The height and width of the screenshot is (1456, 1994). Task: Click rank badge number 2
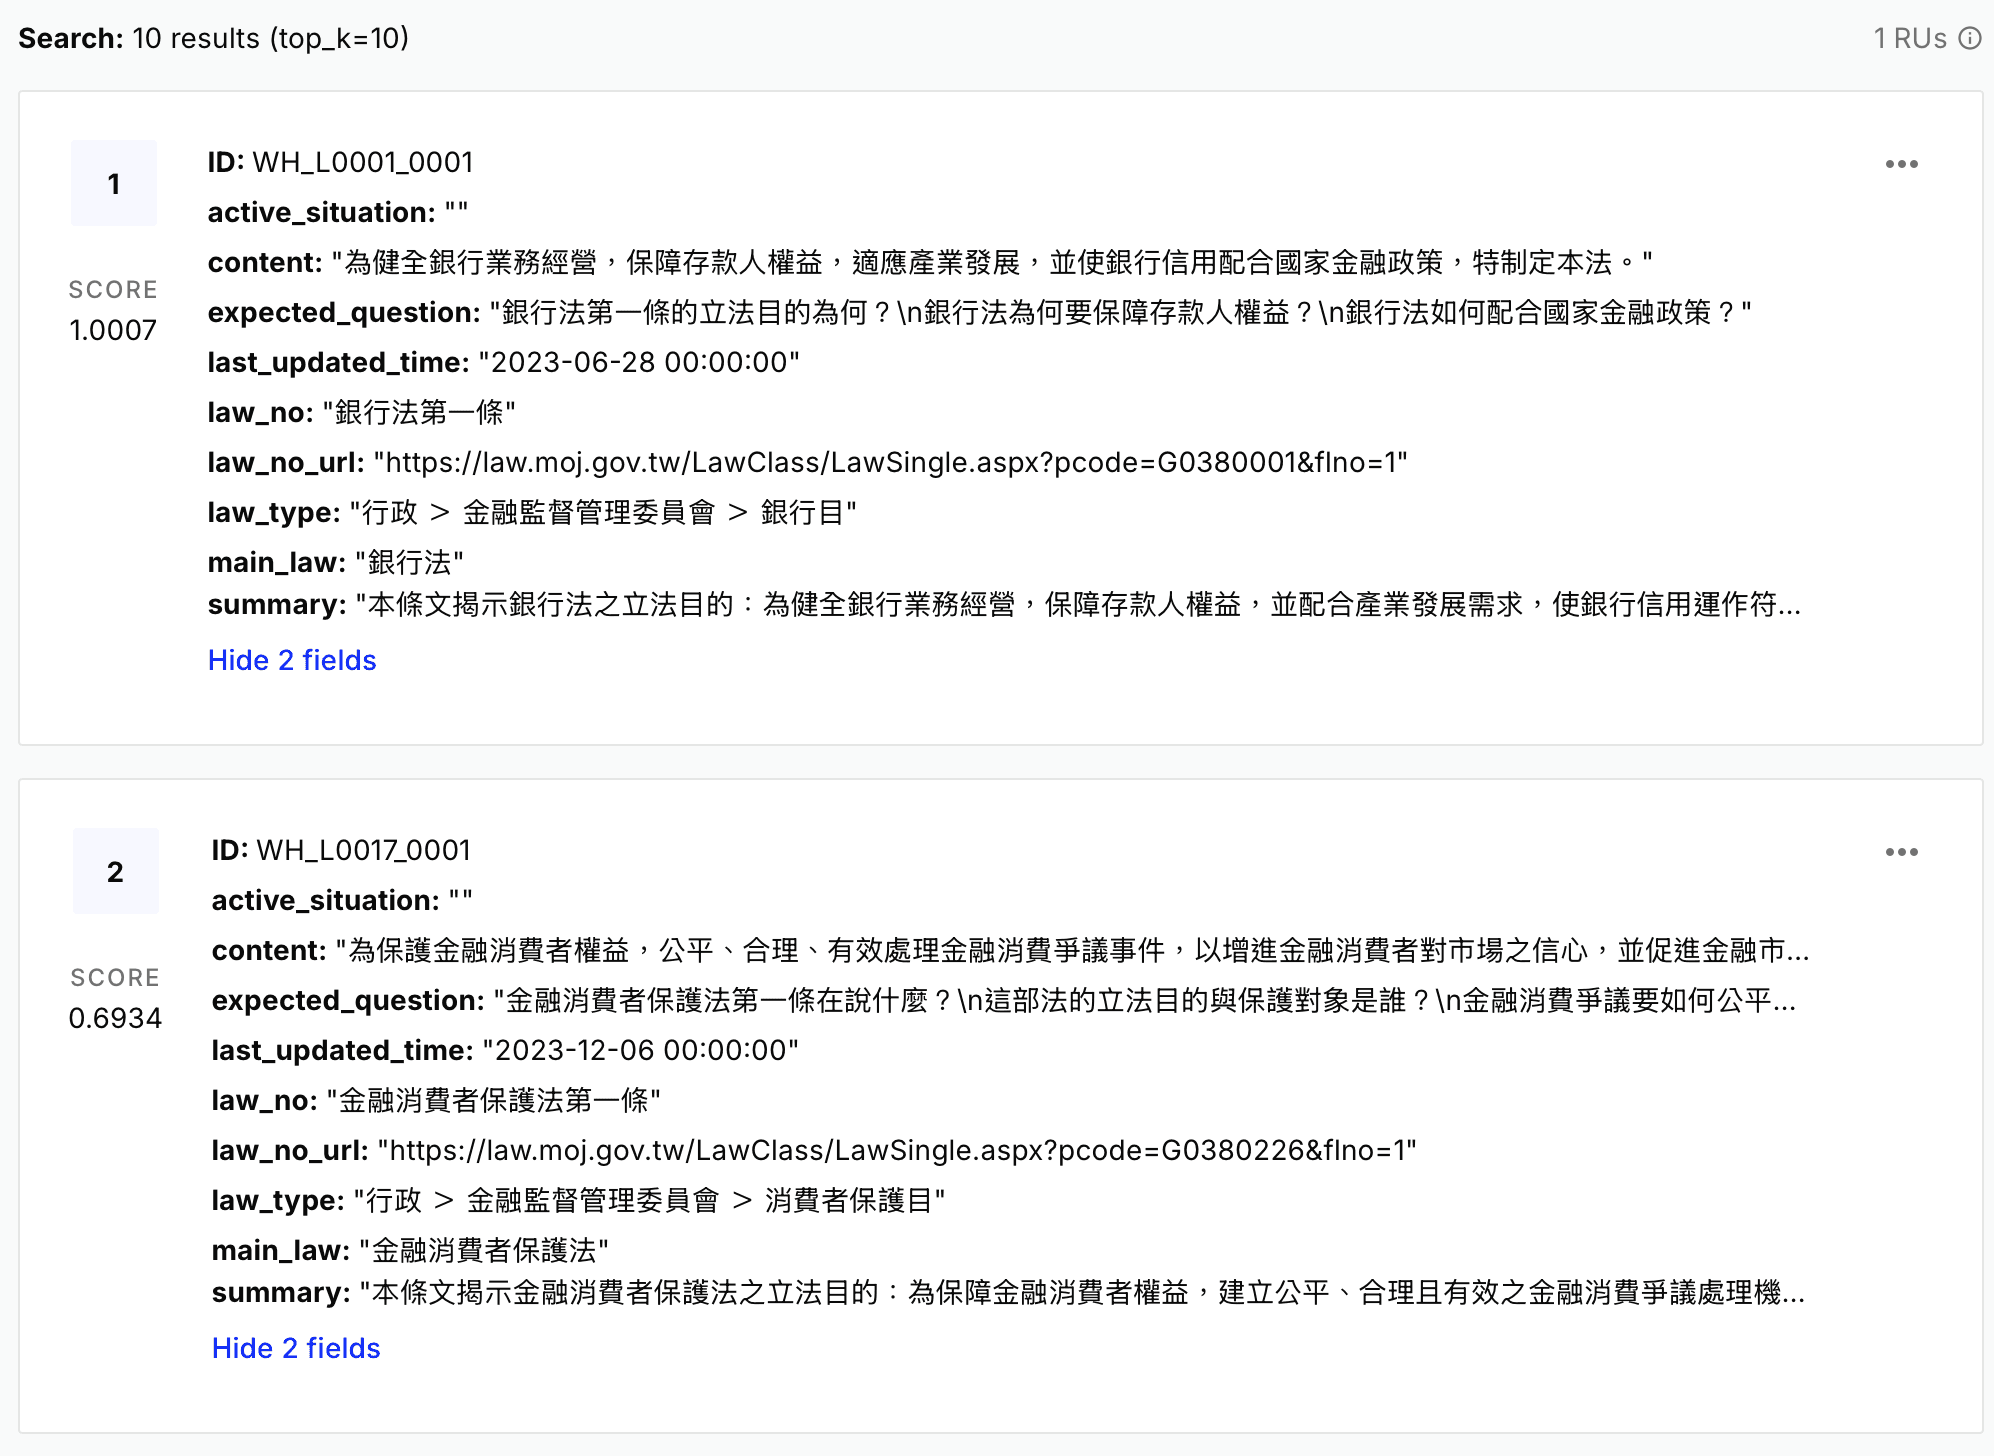point(116,871)
